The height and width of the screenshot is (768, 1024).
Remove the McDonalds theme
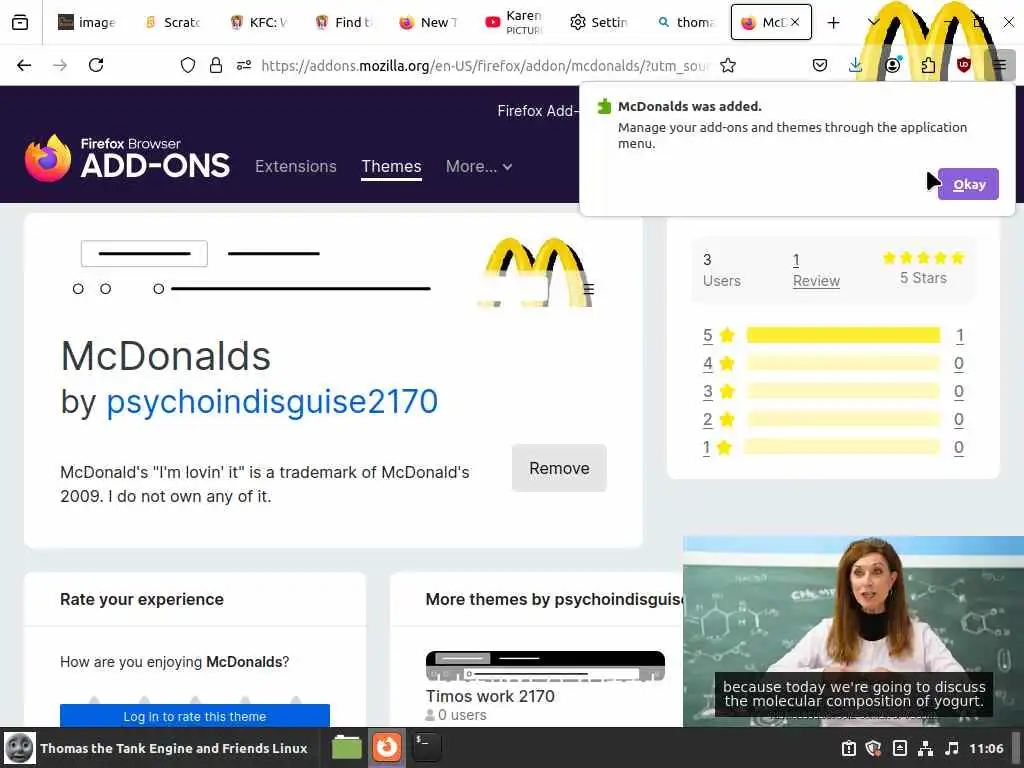(x=559, y=468)
